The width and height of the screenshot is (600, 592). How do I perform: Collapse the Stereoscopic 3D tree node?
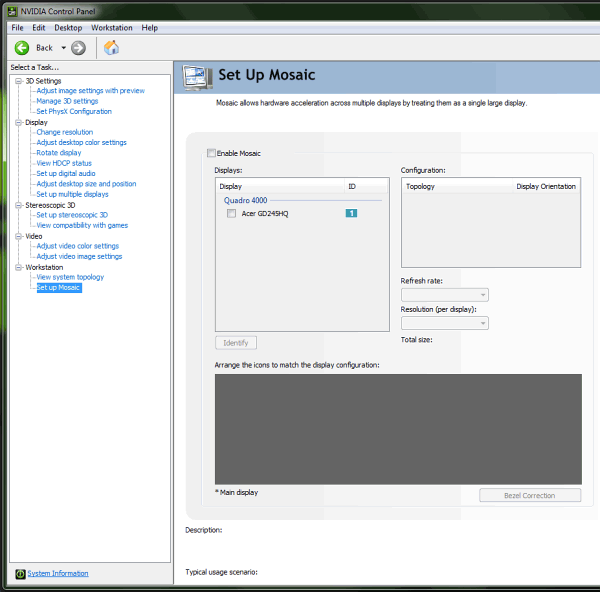[18, 205]
